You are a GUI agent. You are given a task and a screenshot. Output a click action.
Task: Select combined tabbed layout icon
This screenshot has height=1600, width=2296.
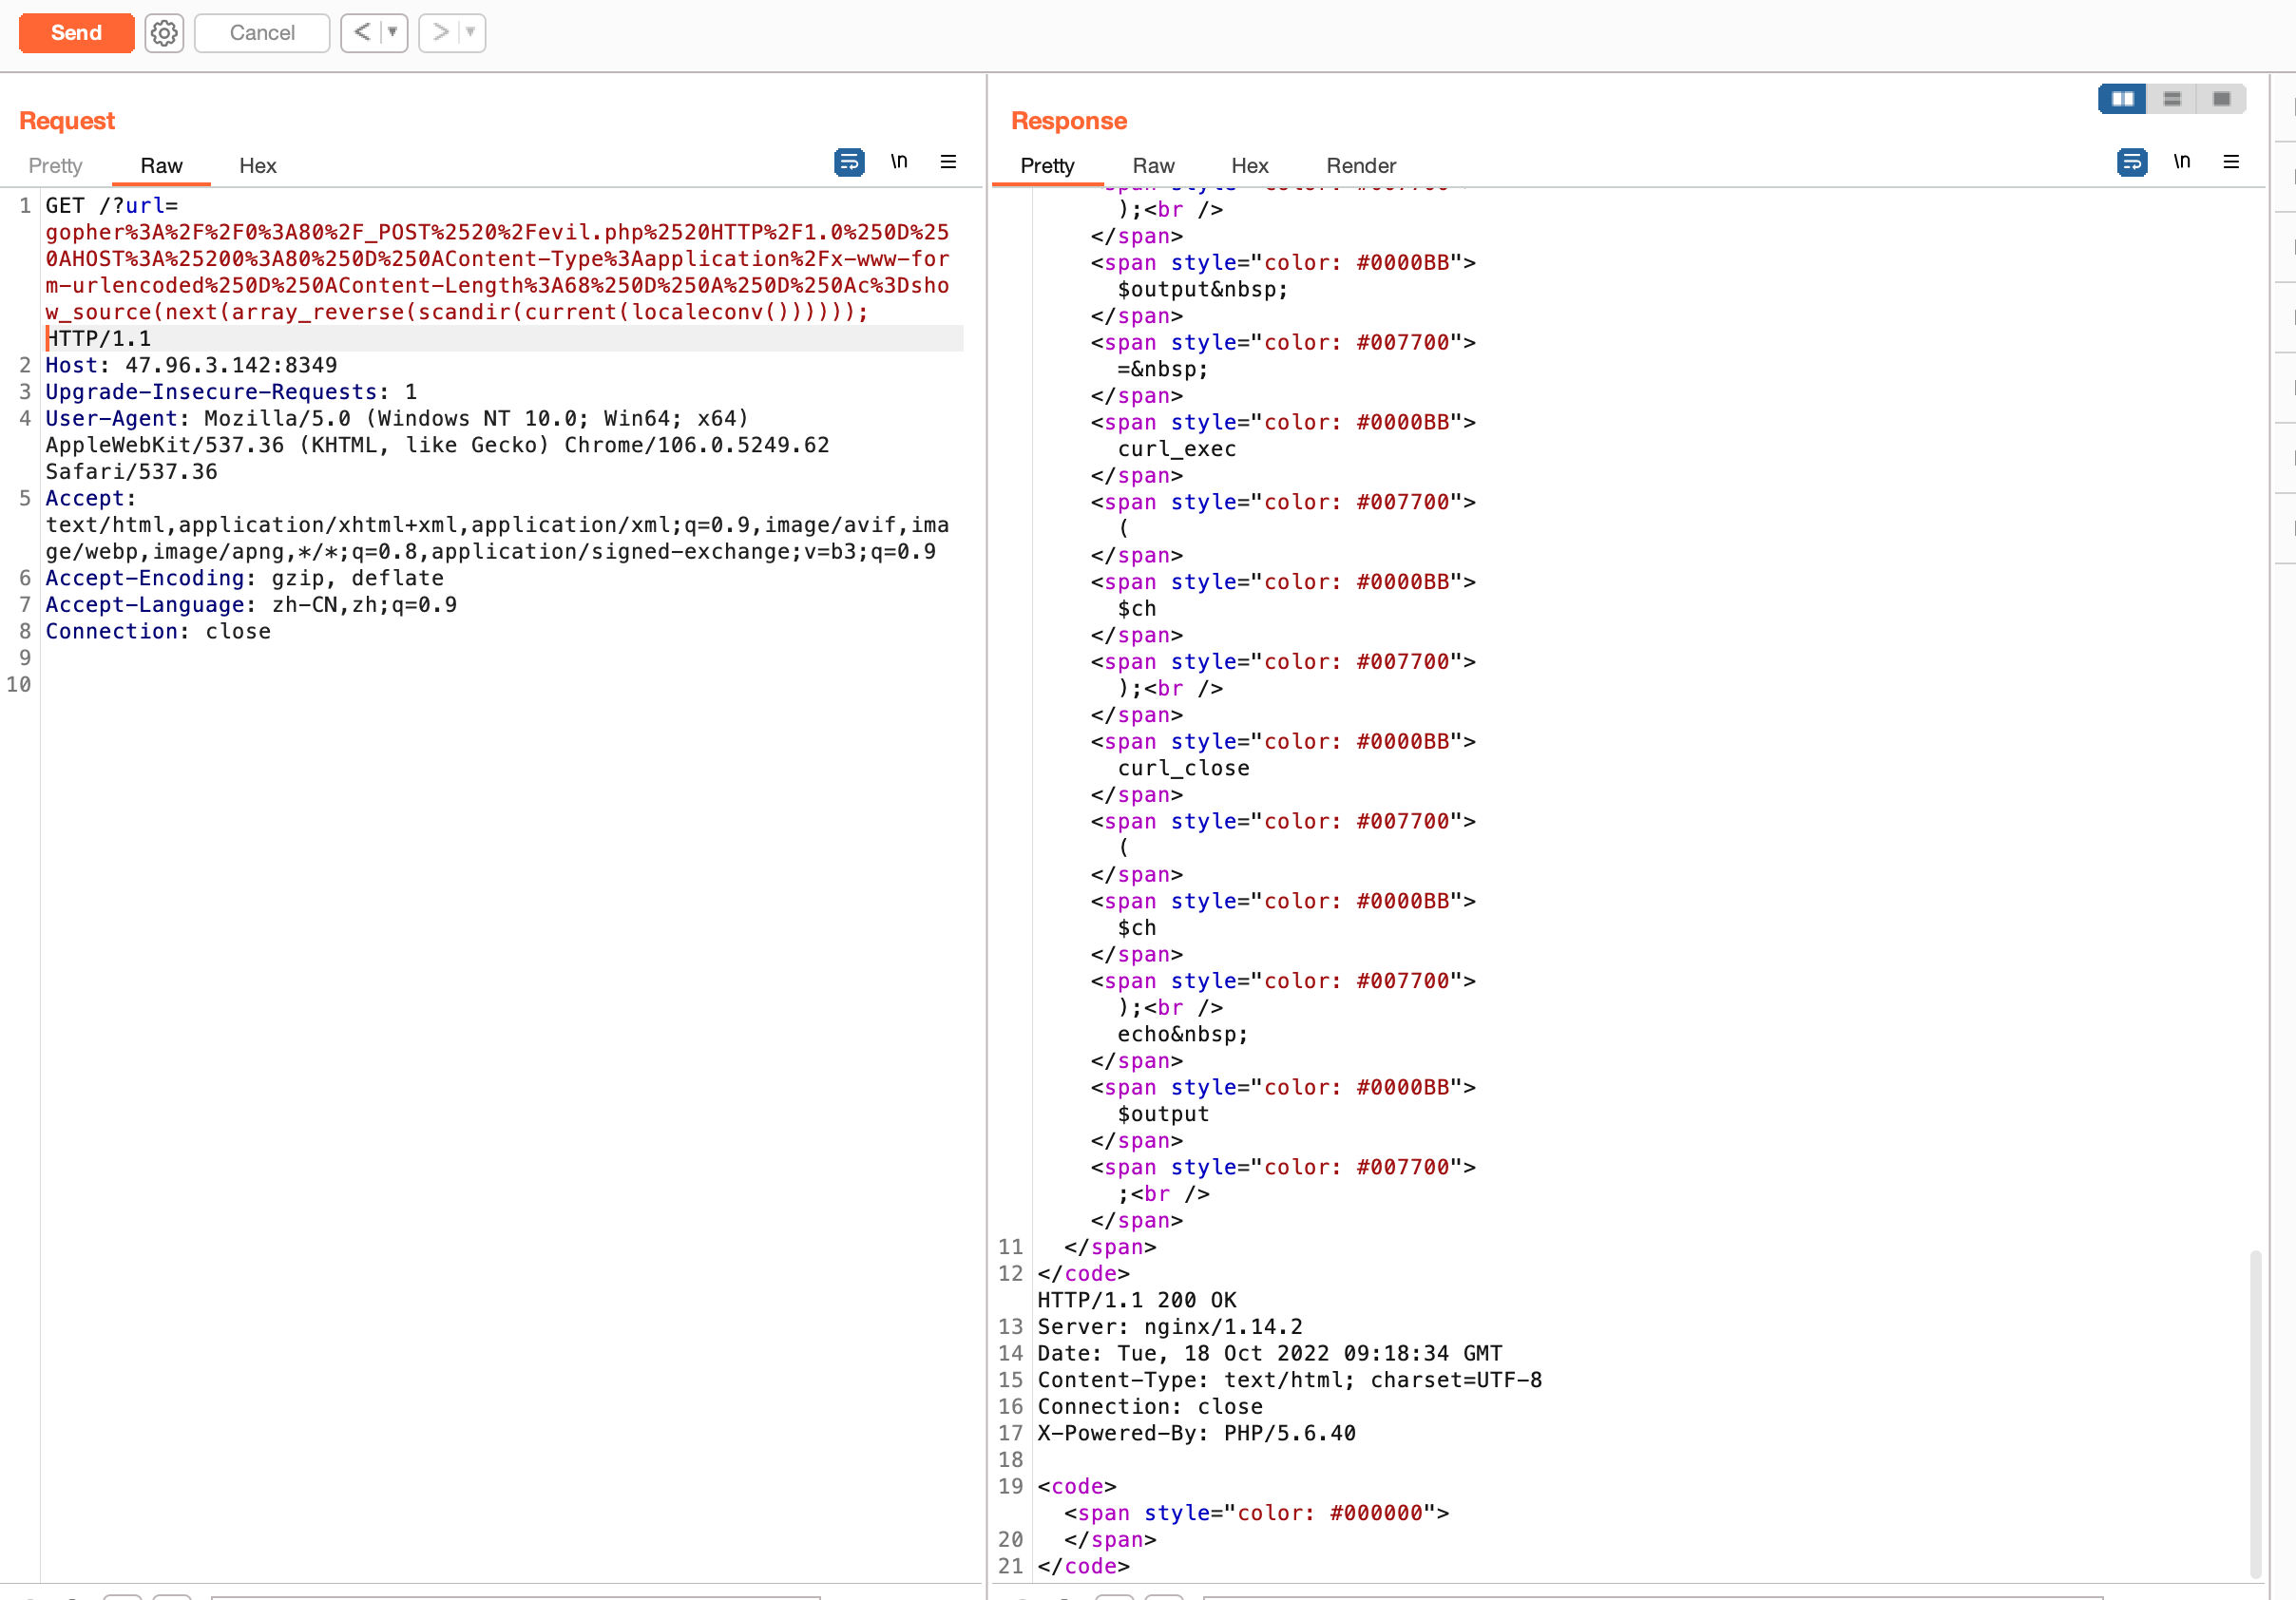click(2221, 99)
